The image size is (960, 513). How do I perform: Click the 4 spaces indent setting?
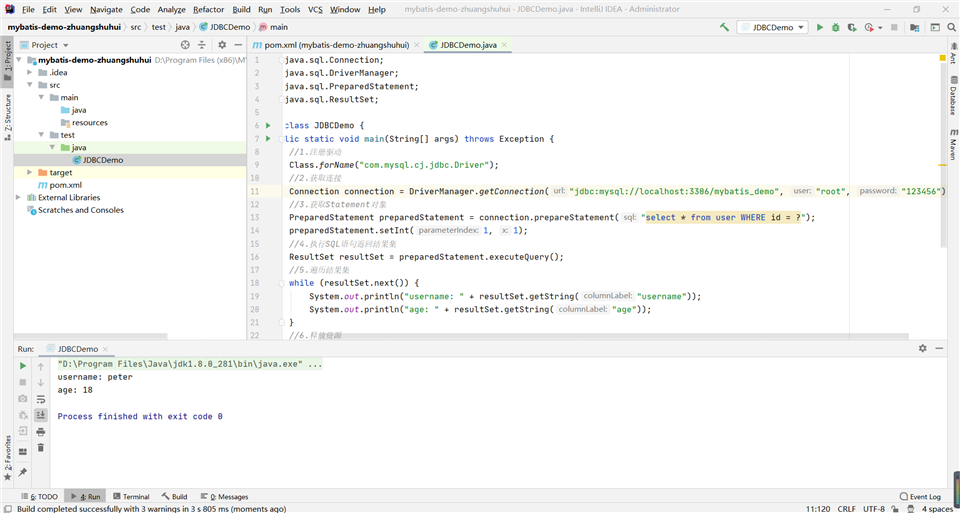[x=936, y=509]
